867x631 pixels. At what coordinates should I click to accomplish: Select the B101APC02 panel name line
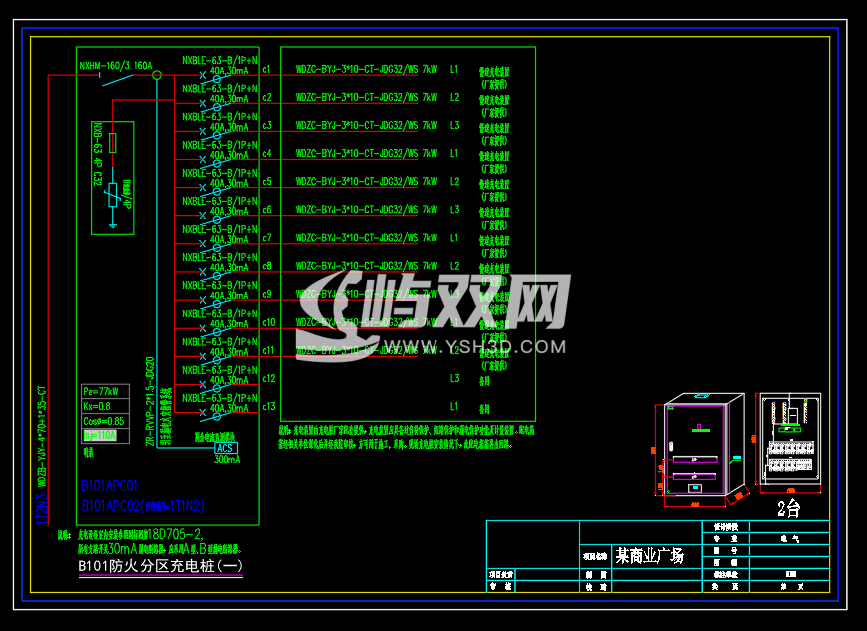[143, 505]
